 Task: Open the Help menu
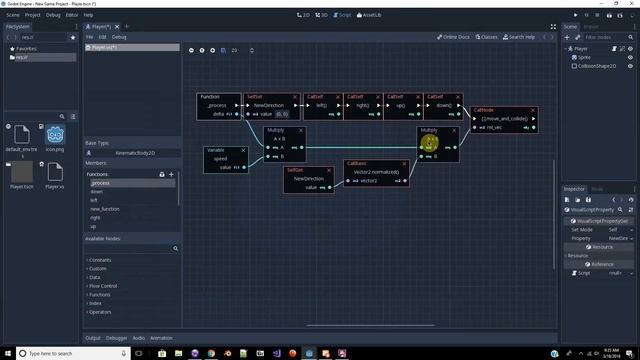[x=89, y=15]
